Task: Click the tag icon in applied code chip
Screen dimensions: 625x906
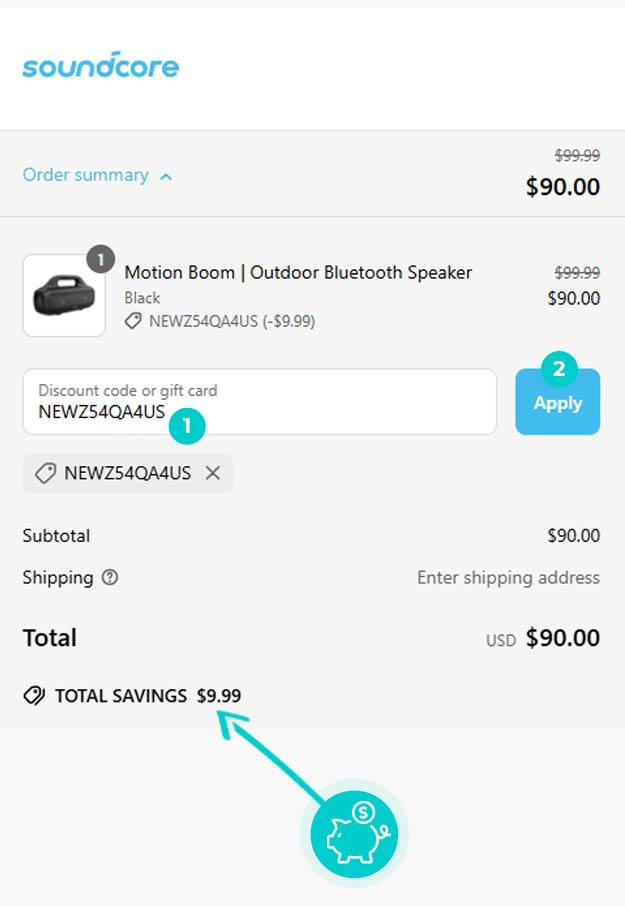Action: click(x=45, y=473)
